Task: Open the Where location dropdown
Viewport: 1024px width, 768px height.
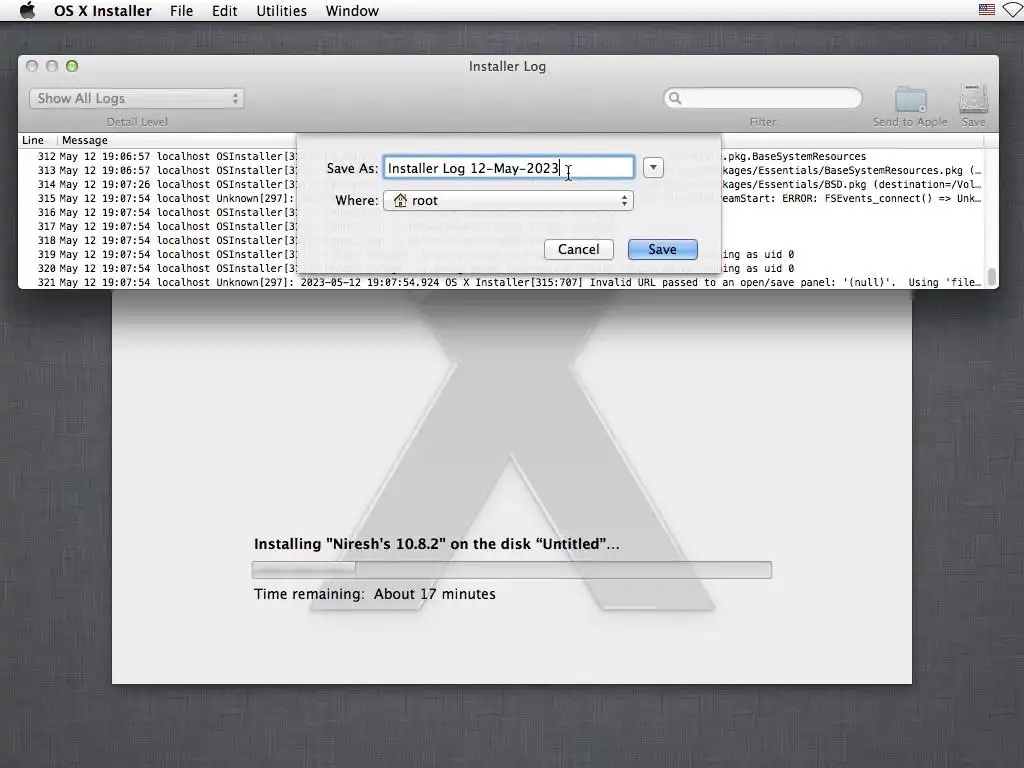Action: (508, 200)
